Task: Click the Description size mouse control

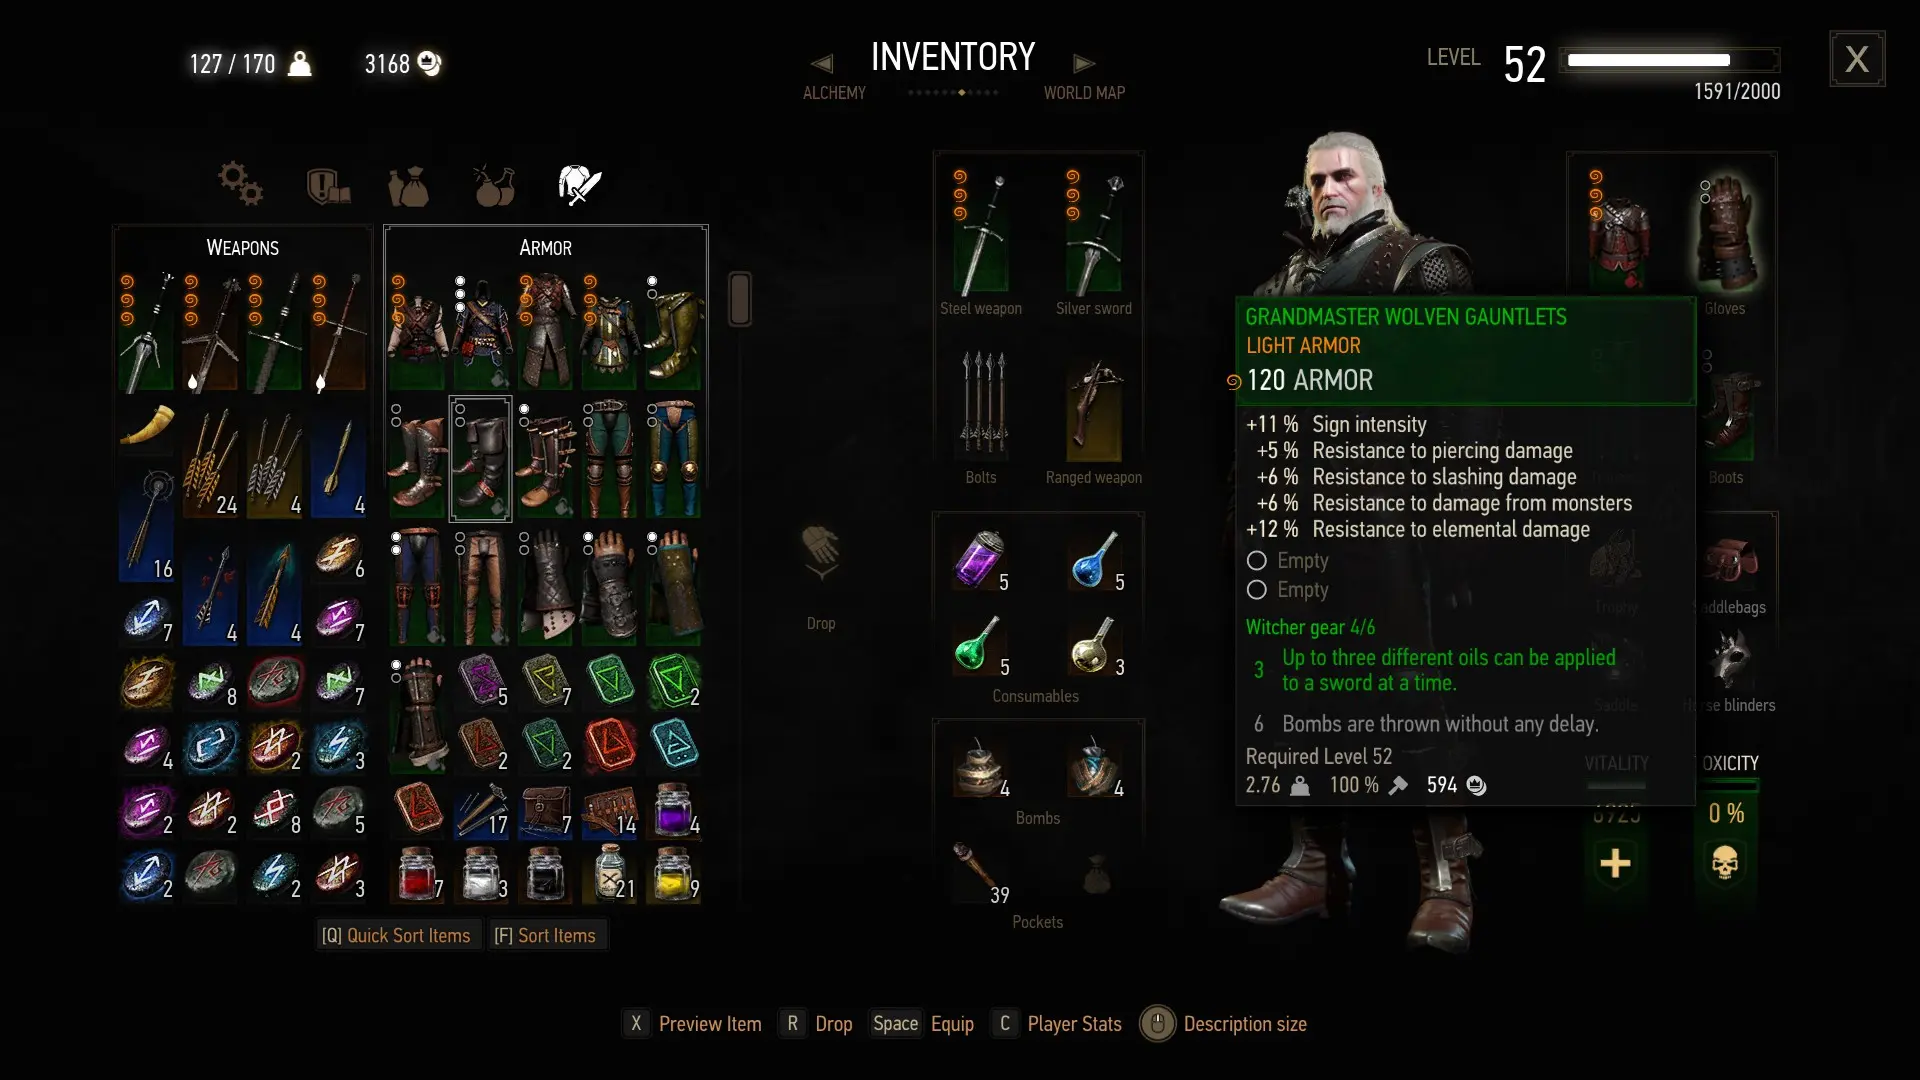Action: click(x=1157, y=1024)
